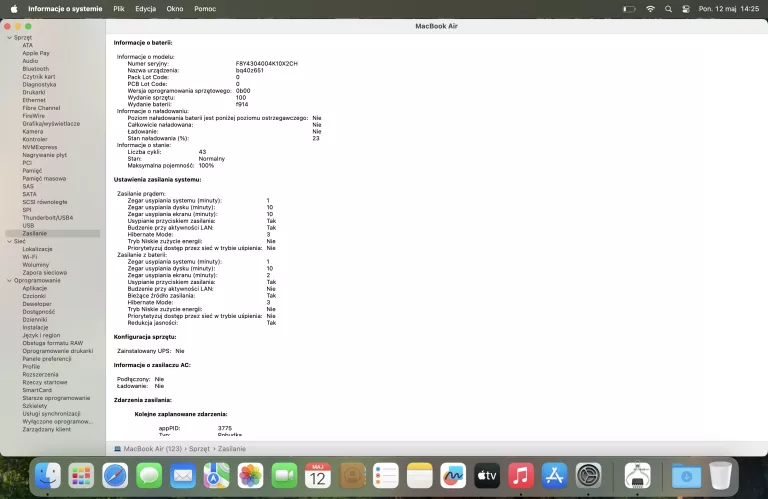Select Pamięć masowa in the sidebar
768x499 pixels.
(44, 179)
